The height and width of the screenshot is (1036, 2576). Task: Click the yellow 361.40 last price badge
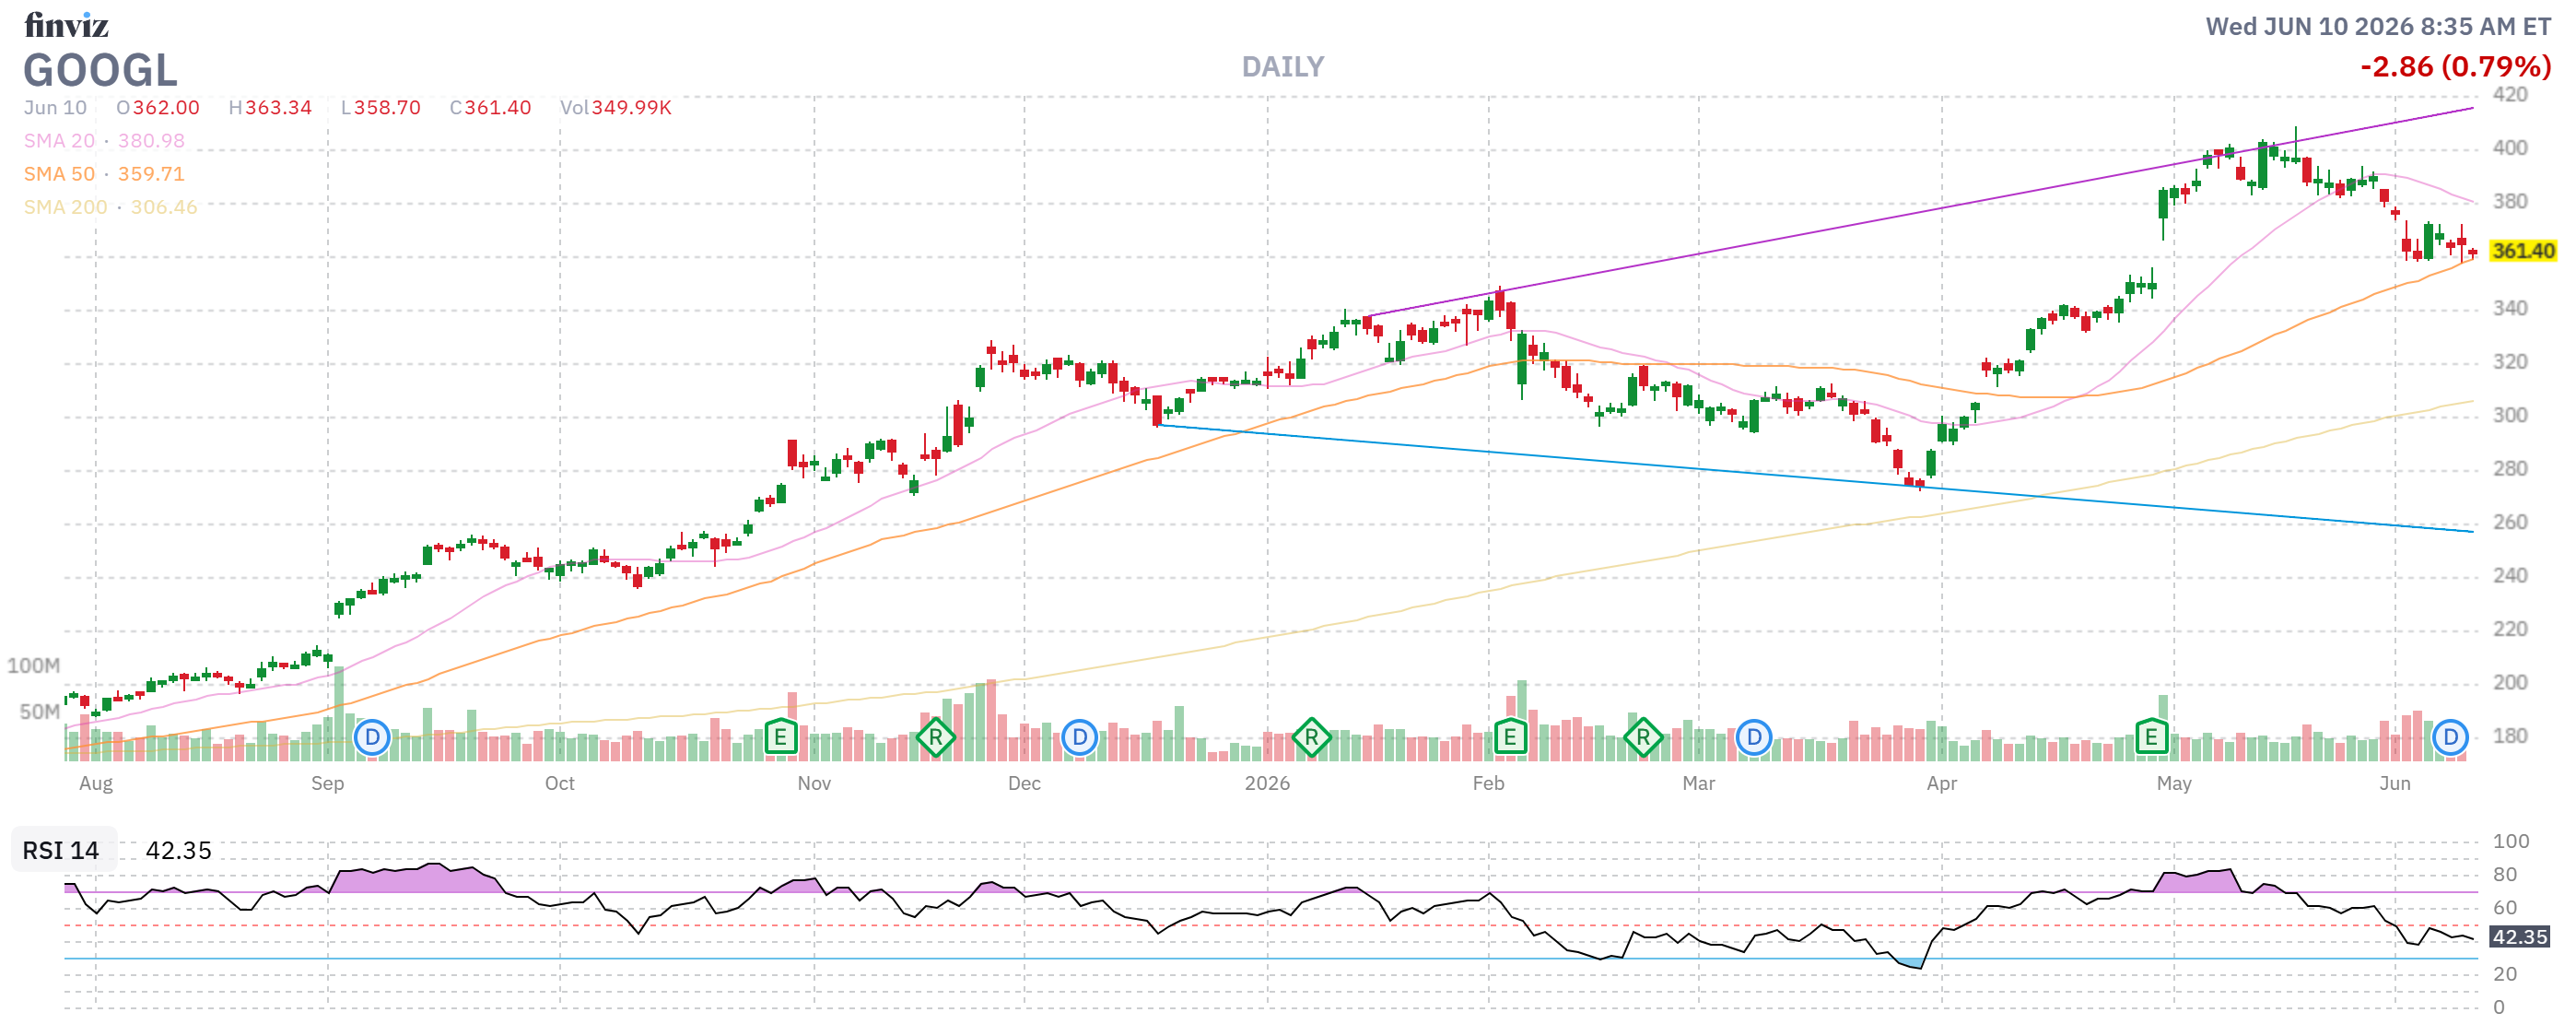tap(2522, 251)
